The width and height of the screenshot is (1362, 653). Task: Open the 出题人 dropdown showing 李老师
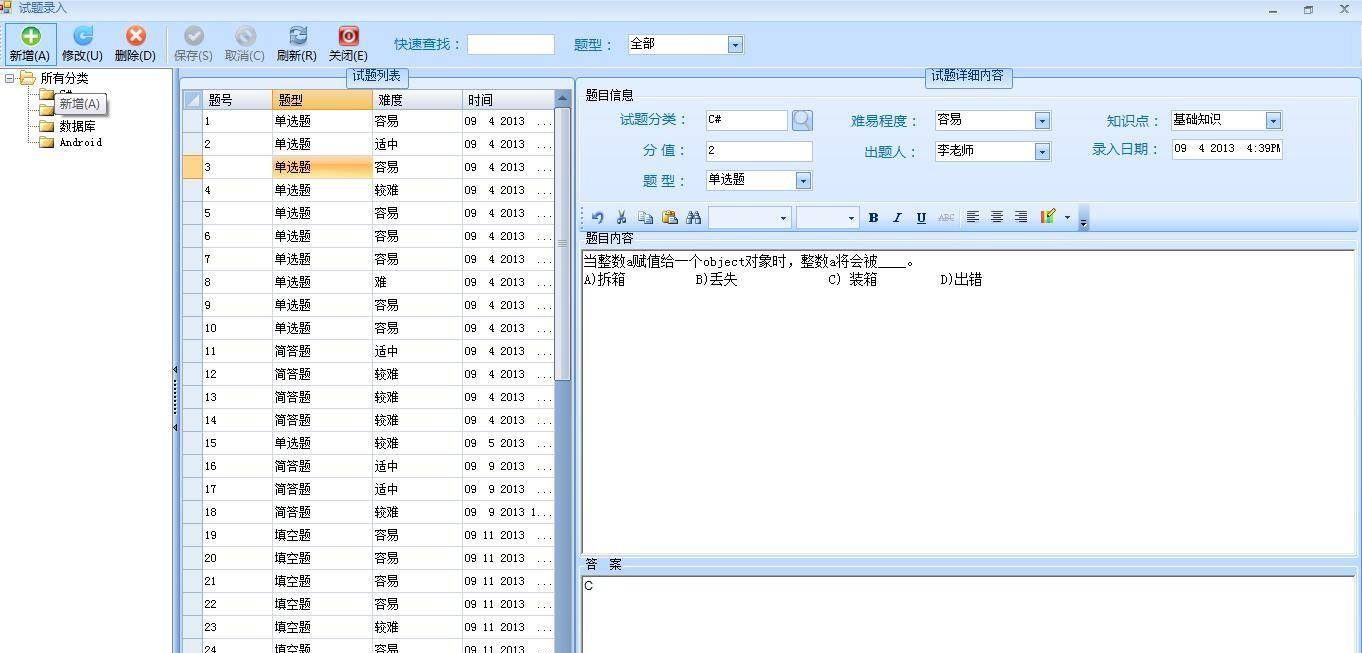pos(1042,152)
